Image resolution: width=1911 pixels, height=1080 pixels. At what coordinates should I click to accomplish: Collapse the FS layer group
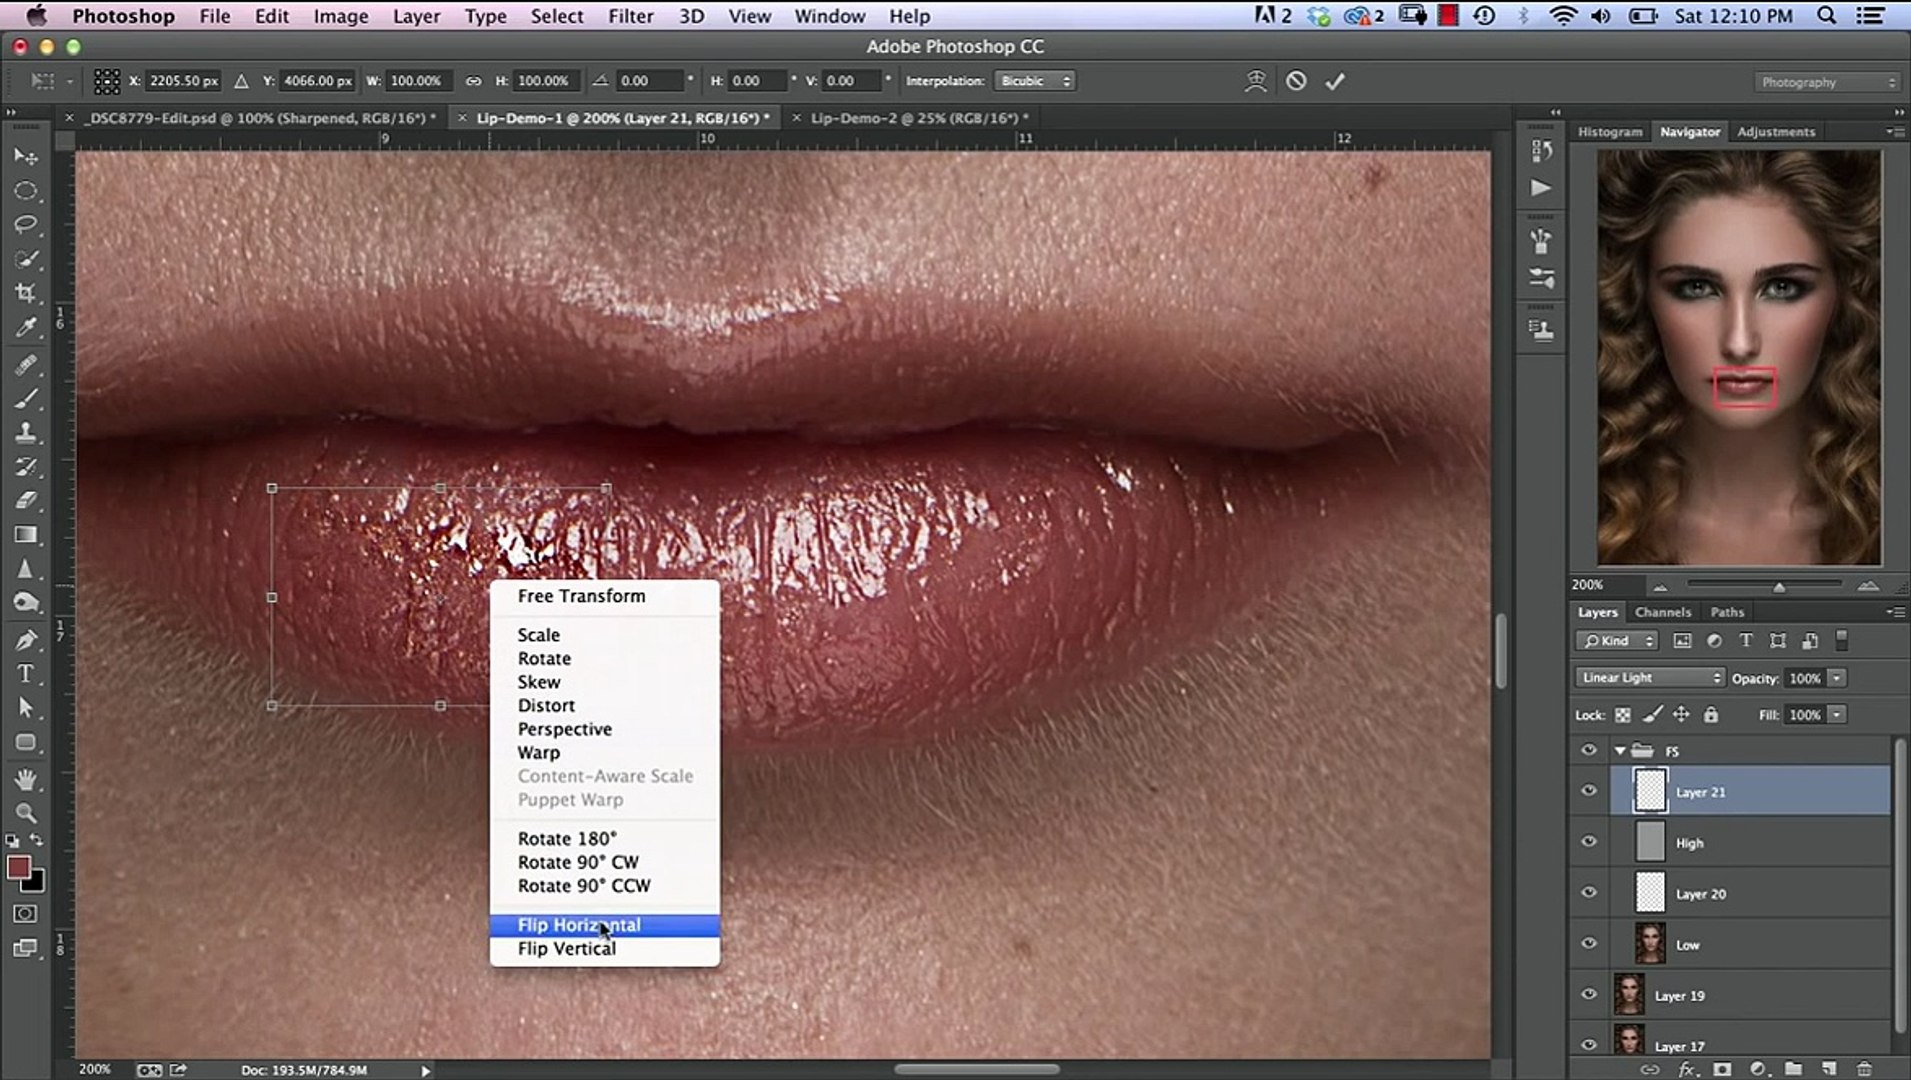(x=1619, y=750)
